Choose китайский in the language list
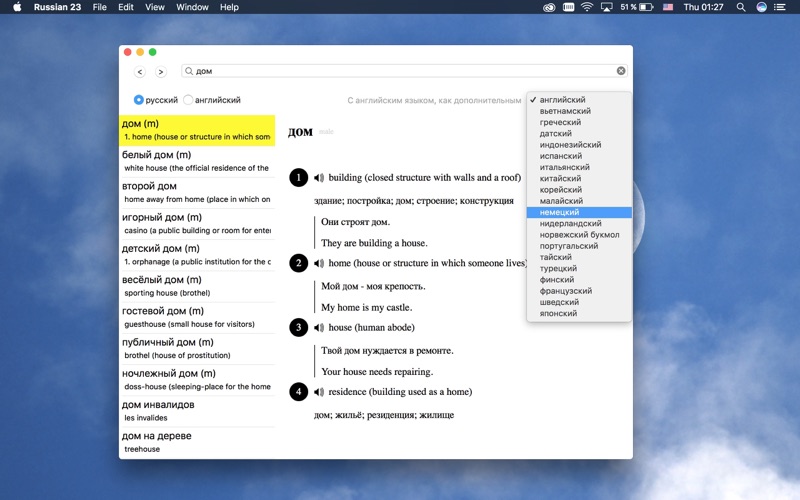Image resolution: width=800 pixels, height=500 pixels. click(x=579, y=179)
